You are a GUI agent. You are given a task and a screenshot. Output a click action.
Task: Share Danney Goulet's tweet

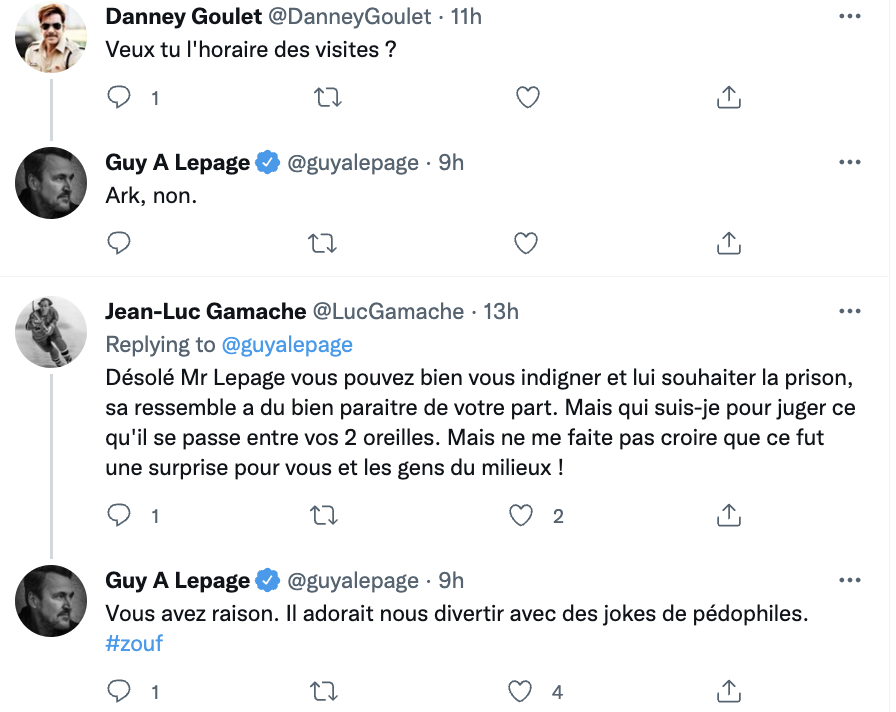click(x=729, y=97)
